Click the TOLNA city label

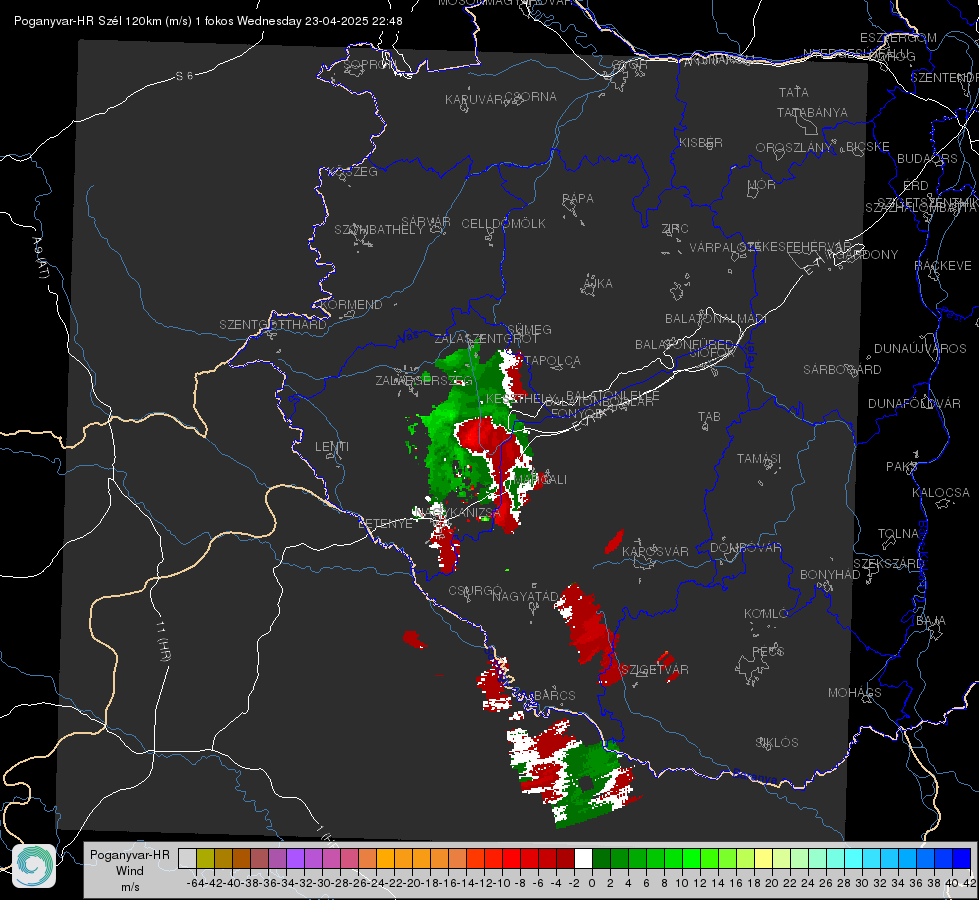pyautogui.click(x=898, y=534)
